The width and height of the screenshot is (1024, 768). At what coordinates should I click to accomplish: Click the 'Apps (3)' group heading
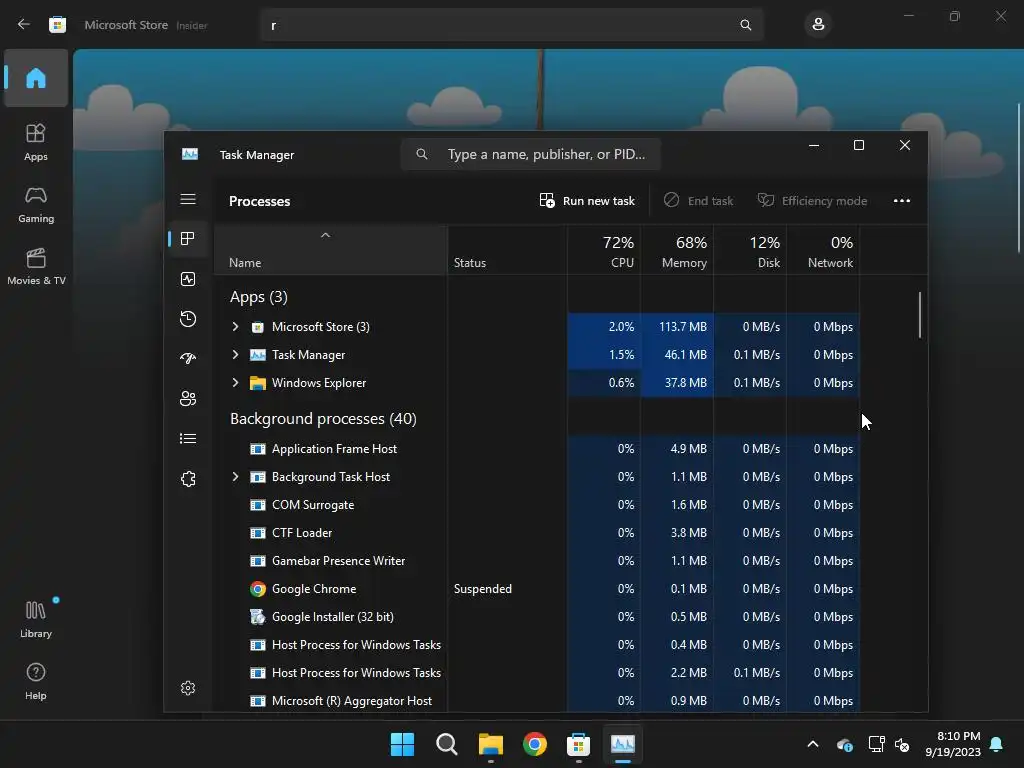tap(259, 297)
